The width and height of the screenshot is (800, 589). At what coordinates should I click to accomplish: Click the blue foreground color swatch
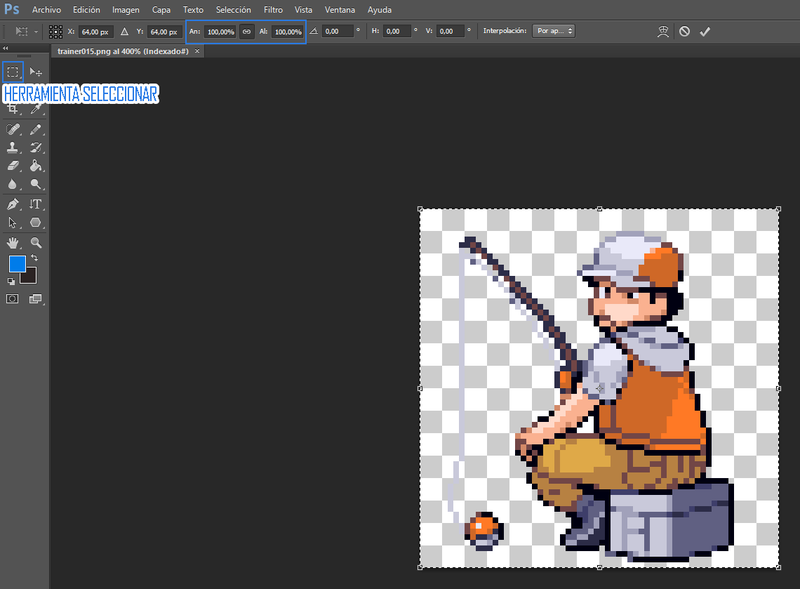pos(16,264)
